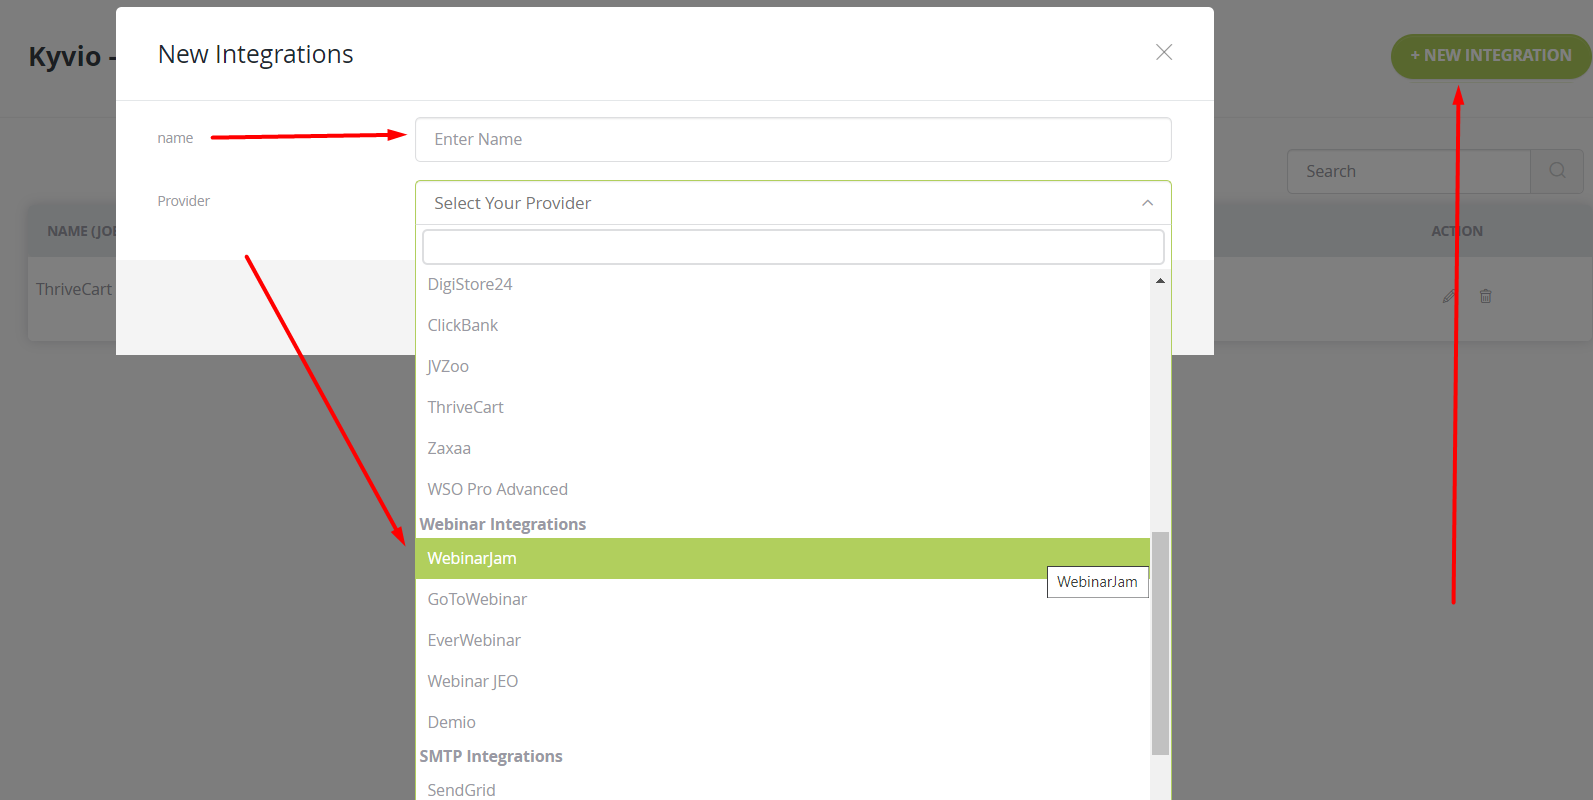Select Zaxaa provider option
Image resolution: width=1593 pixels, height=800 pixels.
click(783, 448)
